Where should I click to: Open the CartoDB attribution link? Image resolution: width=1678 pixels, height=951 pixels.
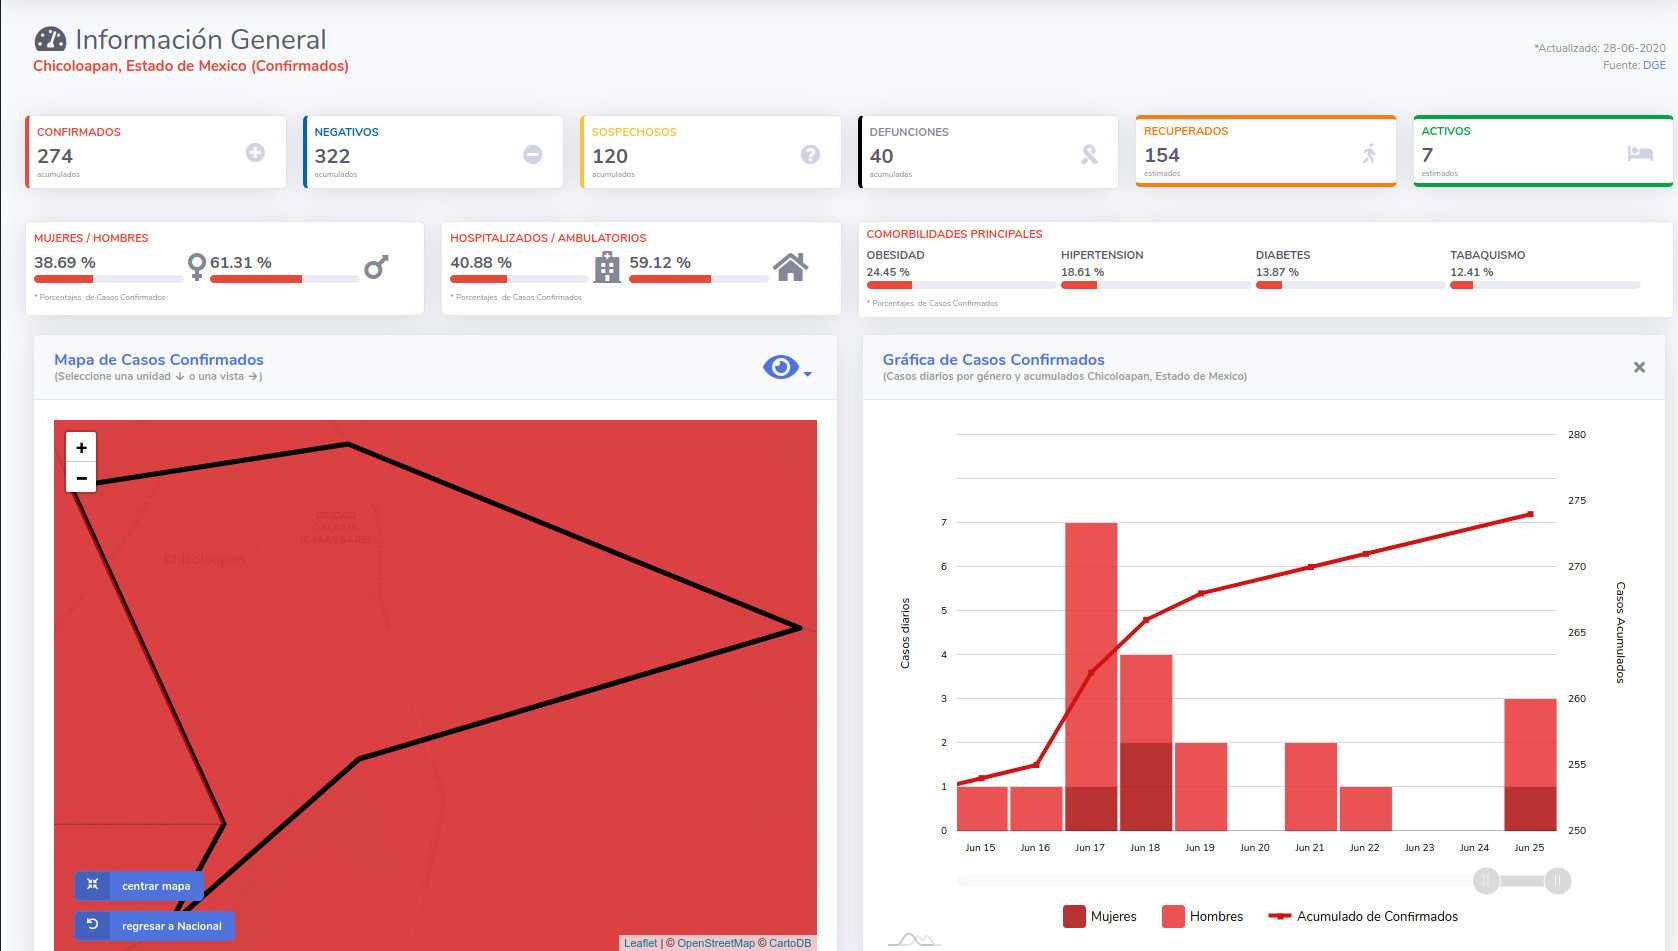pos(790,943)
